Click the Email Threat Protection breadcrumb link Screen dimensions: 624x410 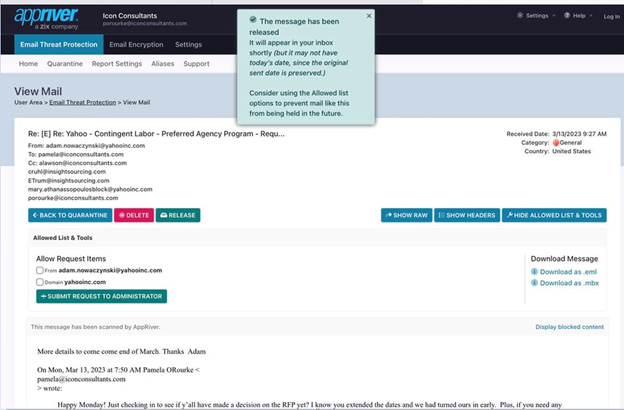pyautogui.click(x=82, y=102)
